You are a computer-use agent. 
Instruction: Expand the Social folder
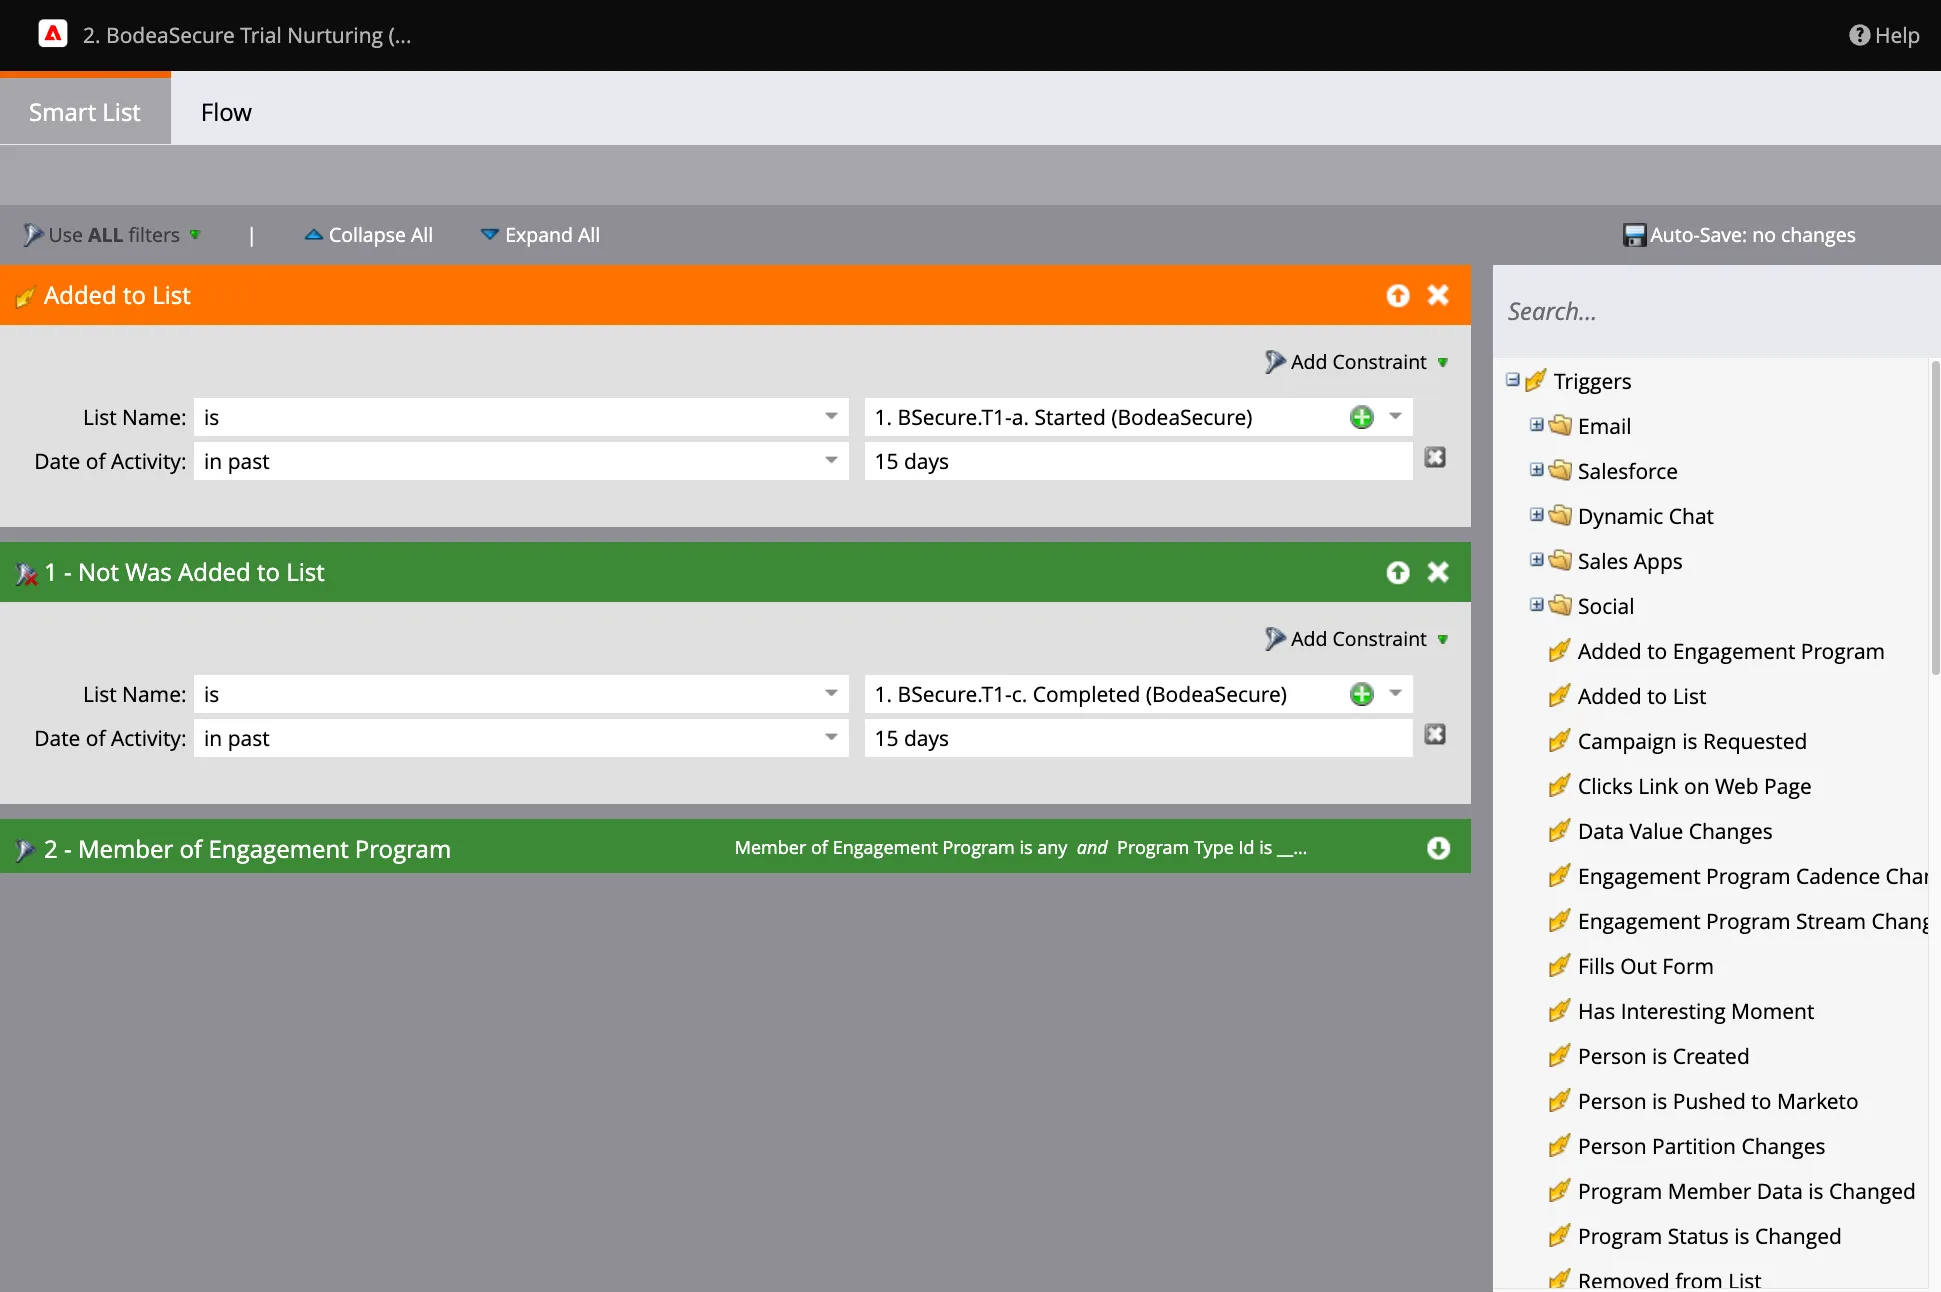point(1537,605)
